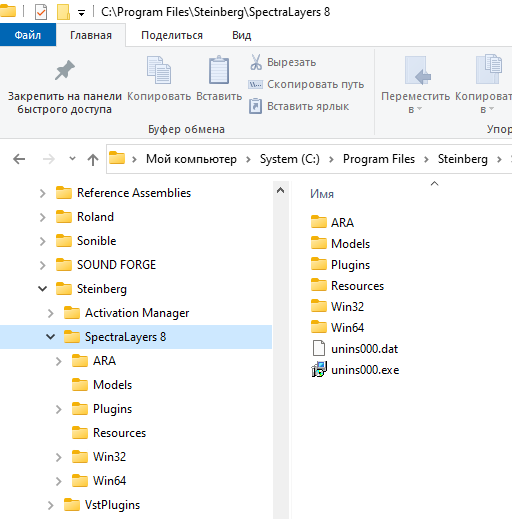512x519 pixels.
Task: Select the Resources folder in the file list
Action: tap(347, 286)
